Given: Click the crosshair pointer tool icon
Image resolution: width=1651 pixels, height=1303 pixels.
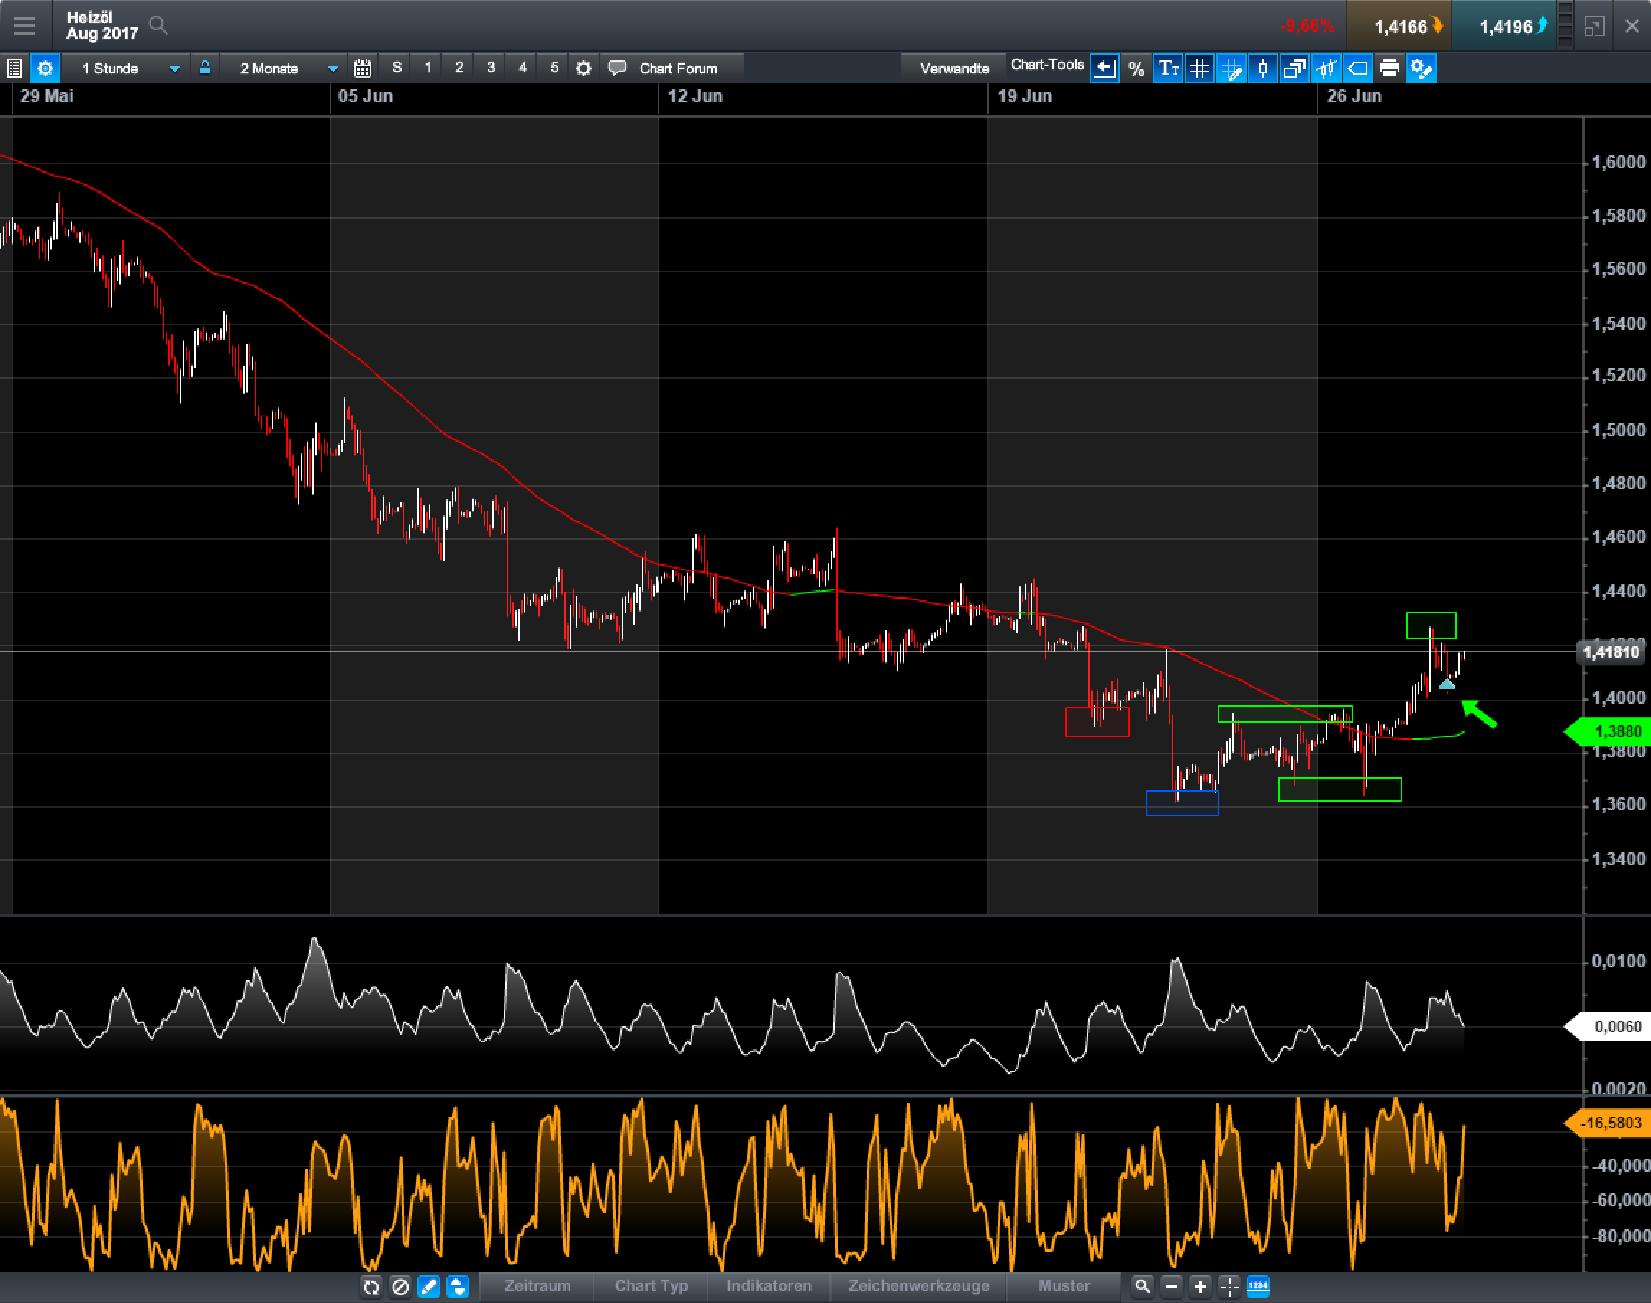Looking at the screenshot, I should 1232,68.
